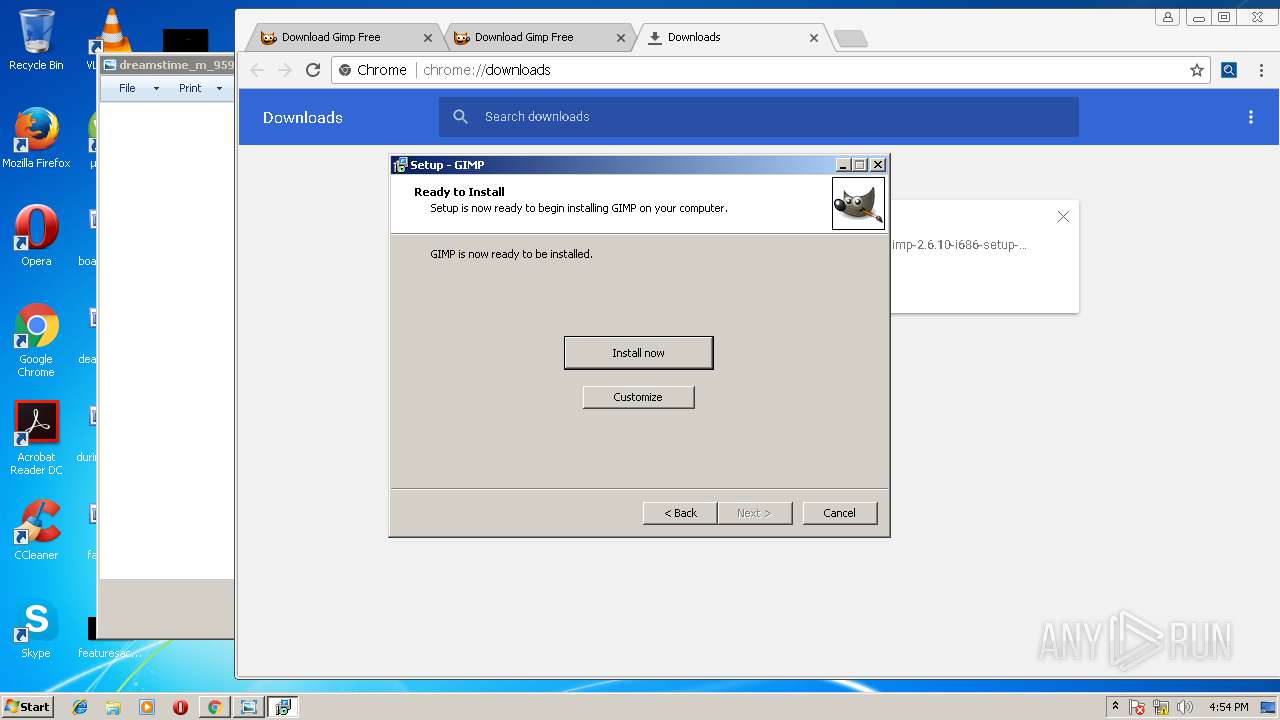
Task: Open the Customize install options
Action: 638,397
